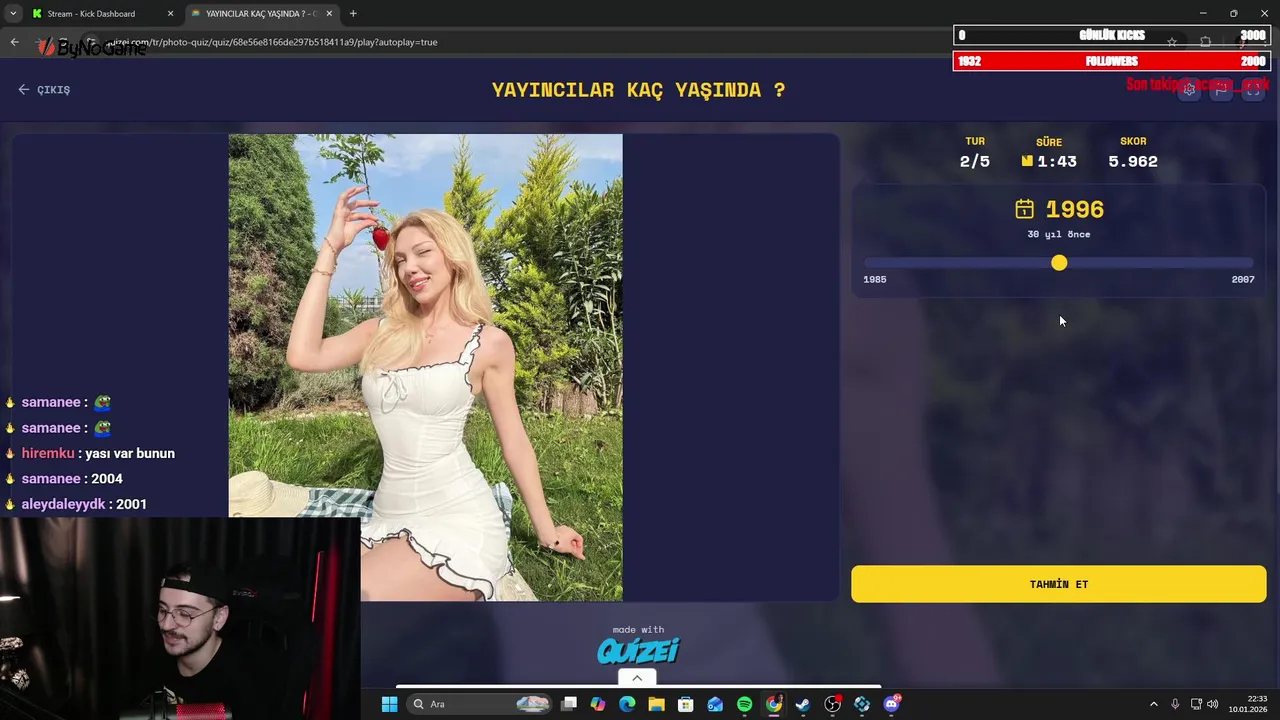The height and width of the screenshot is (720, 1280).
Task: Click the SKOR value 5.962
Action: (1133, 161)
